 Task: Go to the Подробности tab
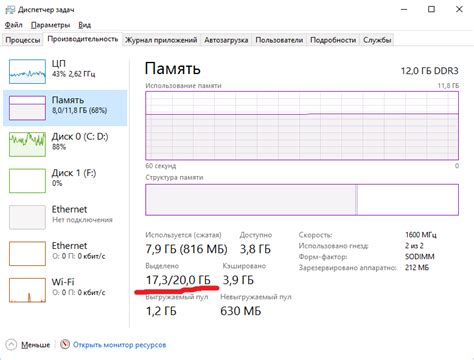click(x=333, y=40)
